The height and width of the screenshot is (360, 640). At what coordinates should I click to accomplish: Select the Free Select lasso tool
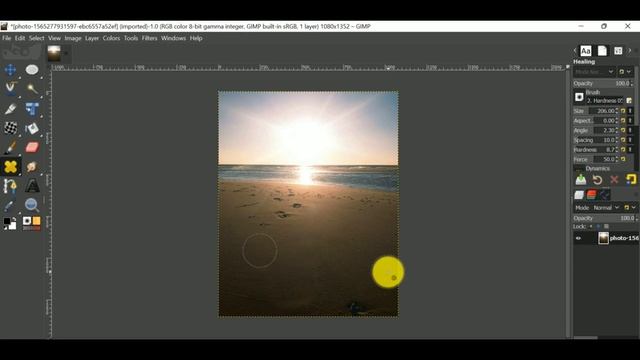[x=10, y=89]
